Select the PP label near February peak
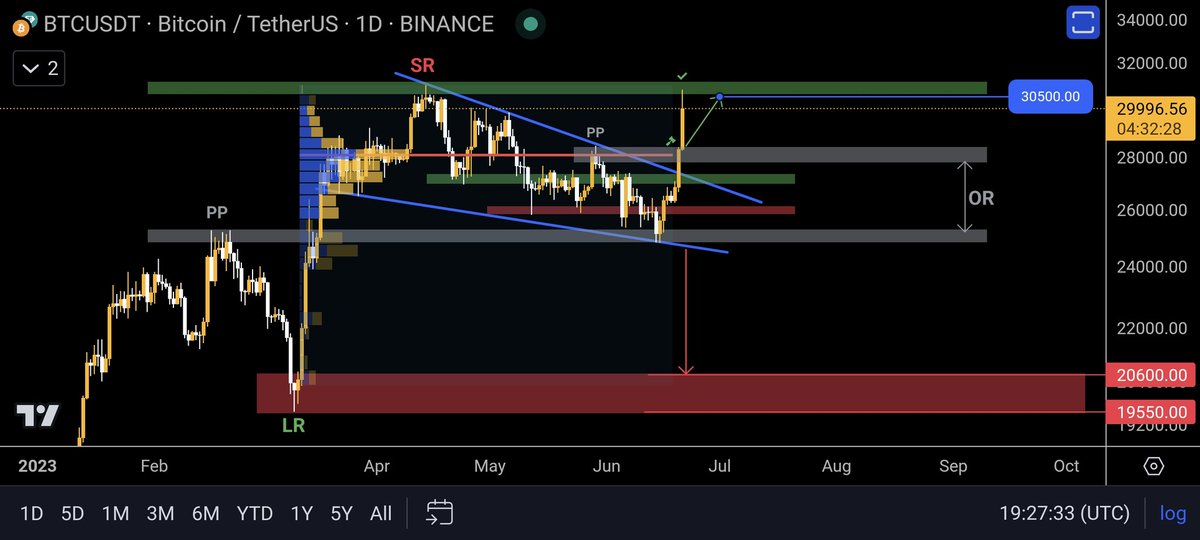Screen dimensions: 1200x540 pyautogui.click(x=217, y=213)
